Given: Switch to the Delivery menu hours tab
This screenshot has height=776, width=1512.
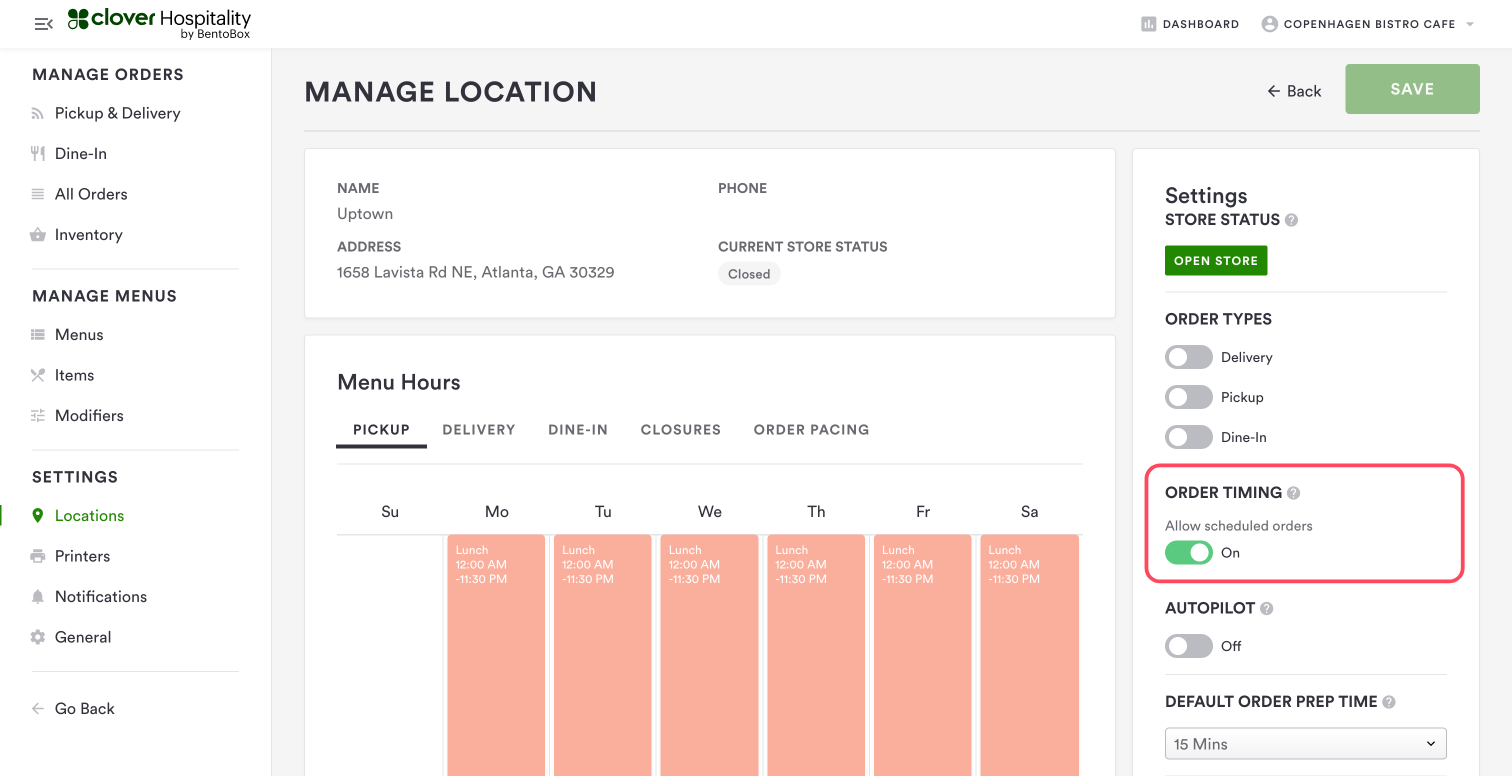Looking at the screenshot, I should click(478, 430).
